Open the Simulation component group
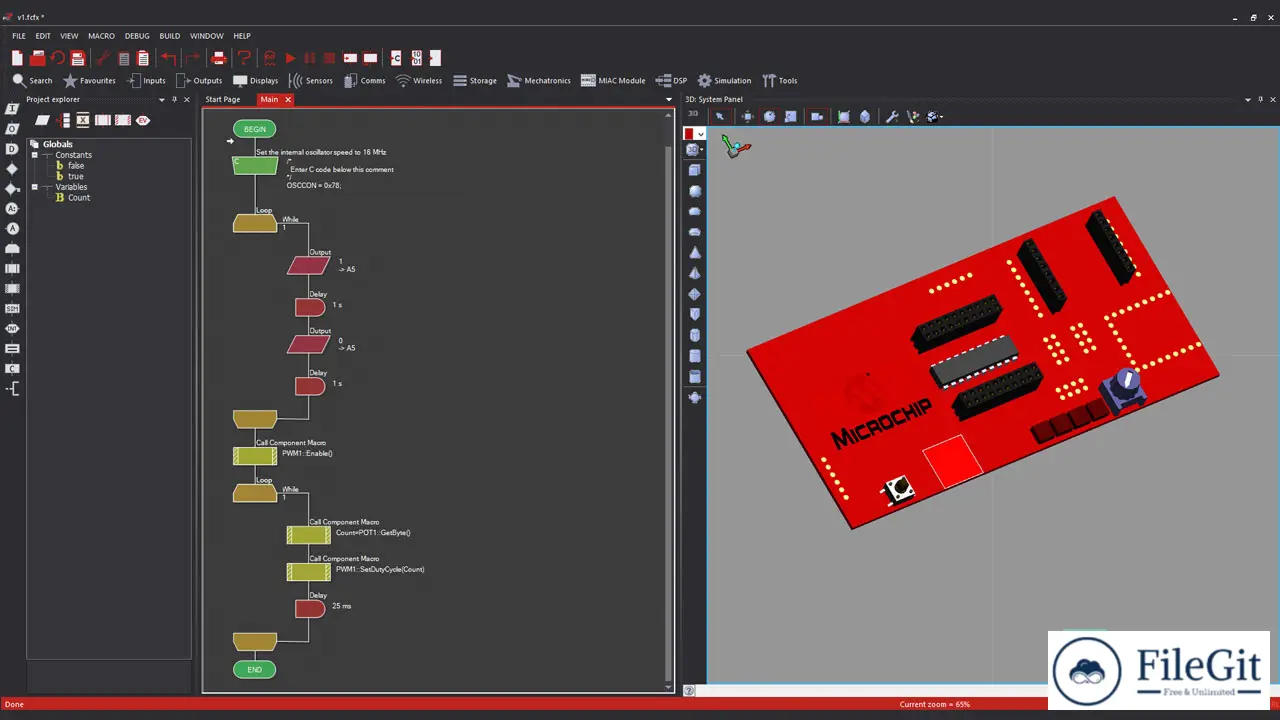The width and height of the screenshot is (1280, 720). [724, 81]
